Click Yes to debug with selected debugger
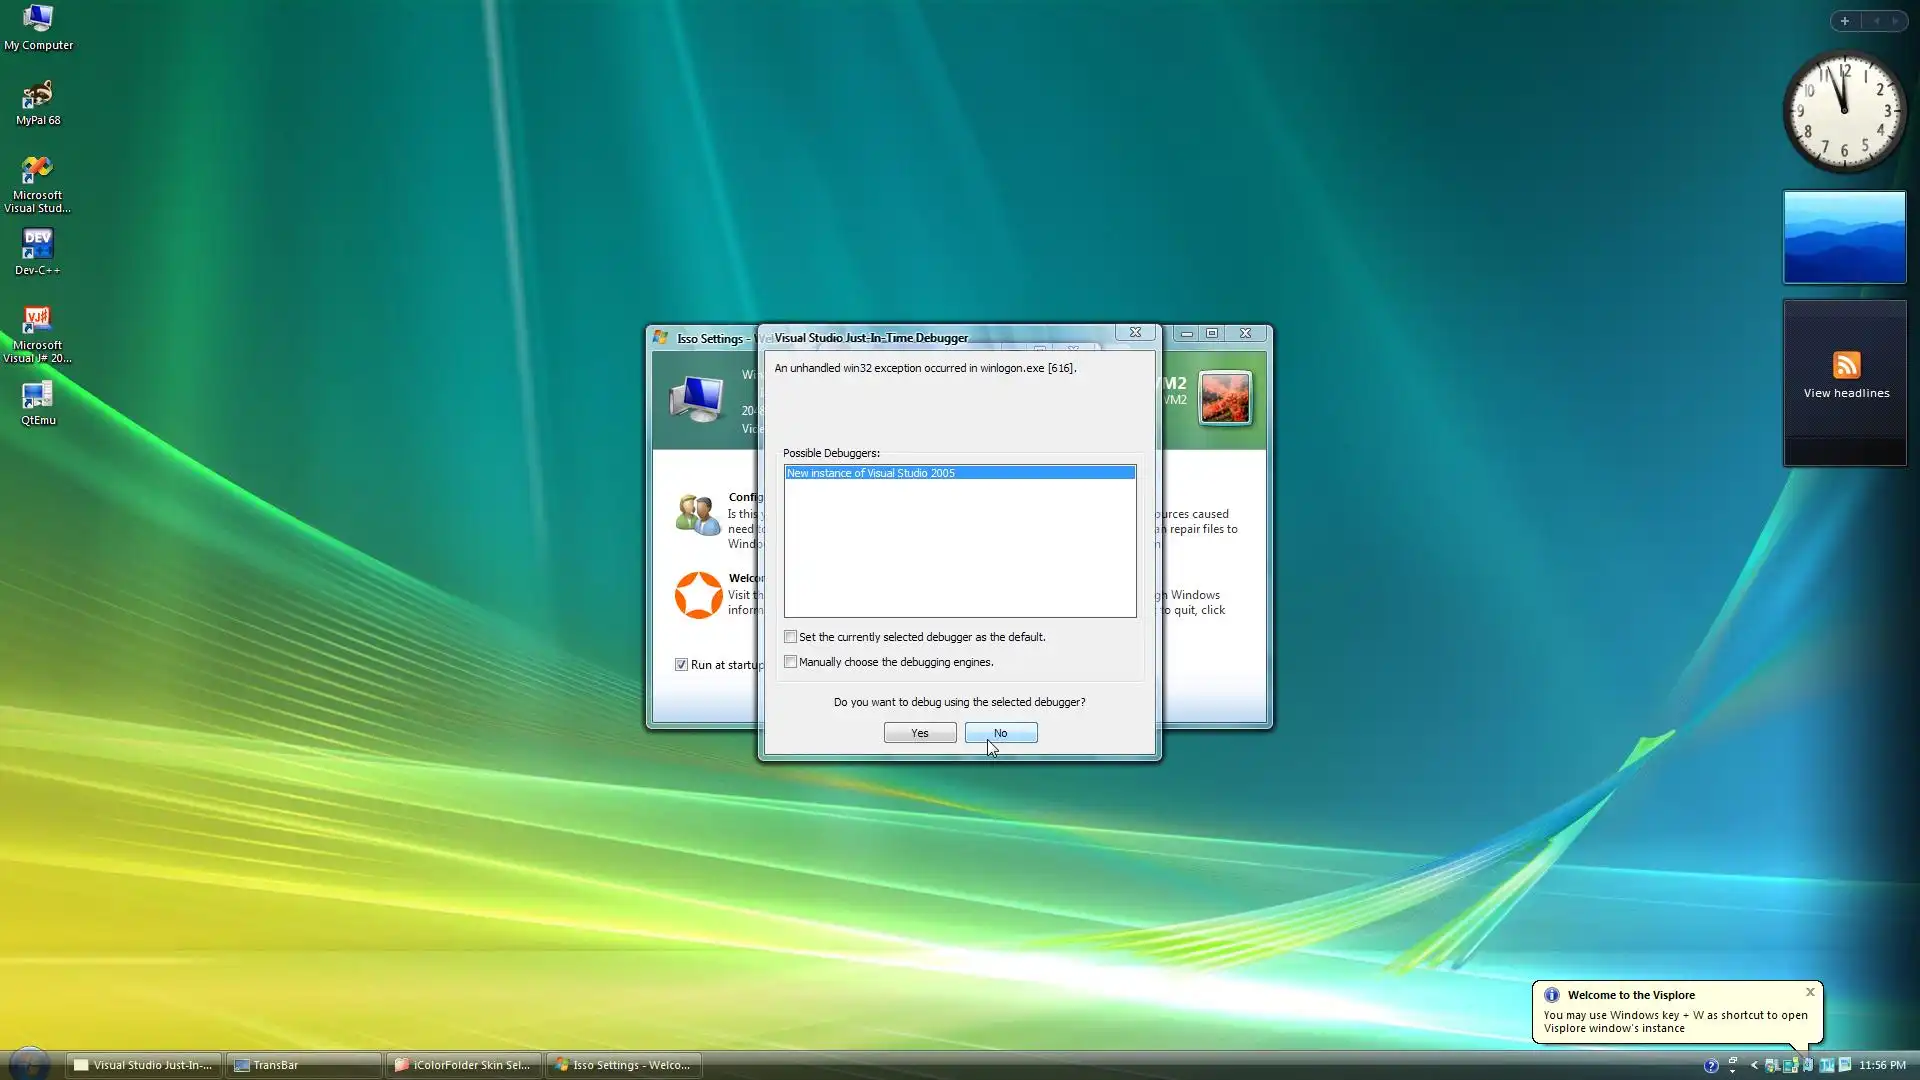 919,733
